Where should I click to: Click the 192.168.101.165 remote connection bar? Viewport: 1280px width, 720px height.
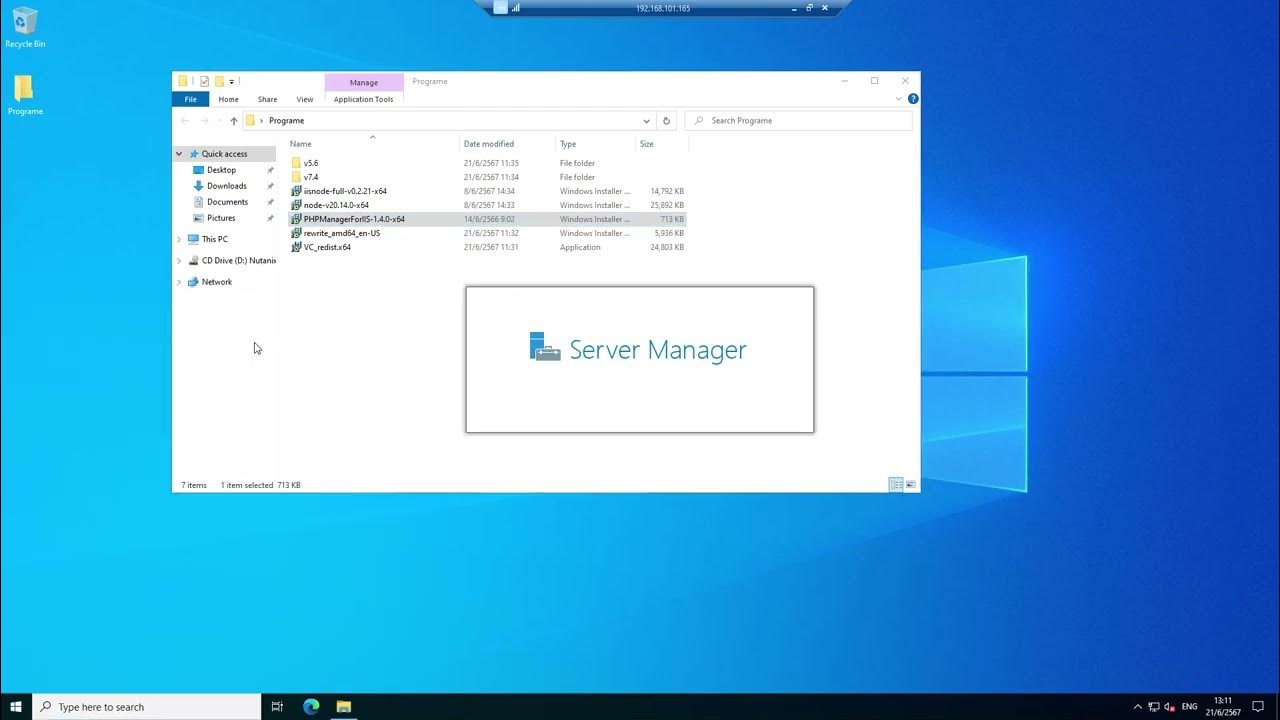(x=663, y=8)
